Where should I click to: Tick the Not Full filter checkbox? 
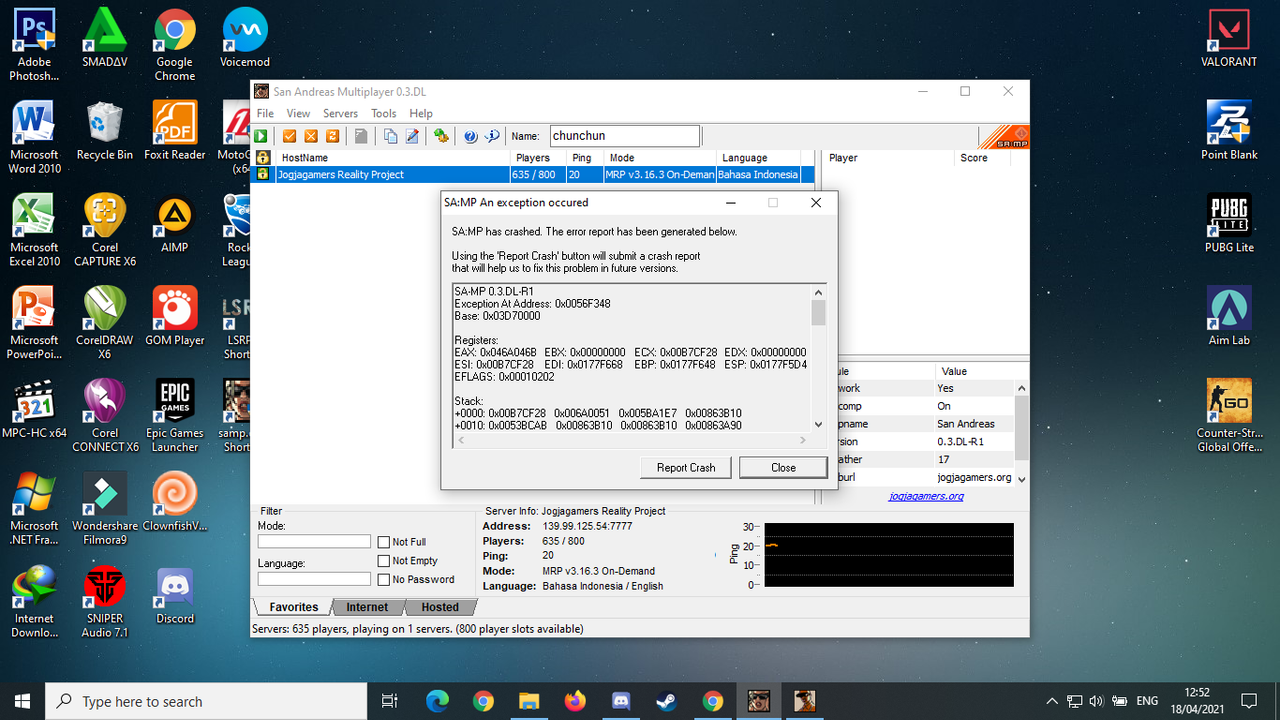tap(383, 542)
